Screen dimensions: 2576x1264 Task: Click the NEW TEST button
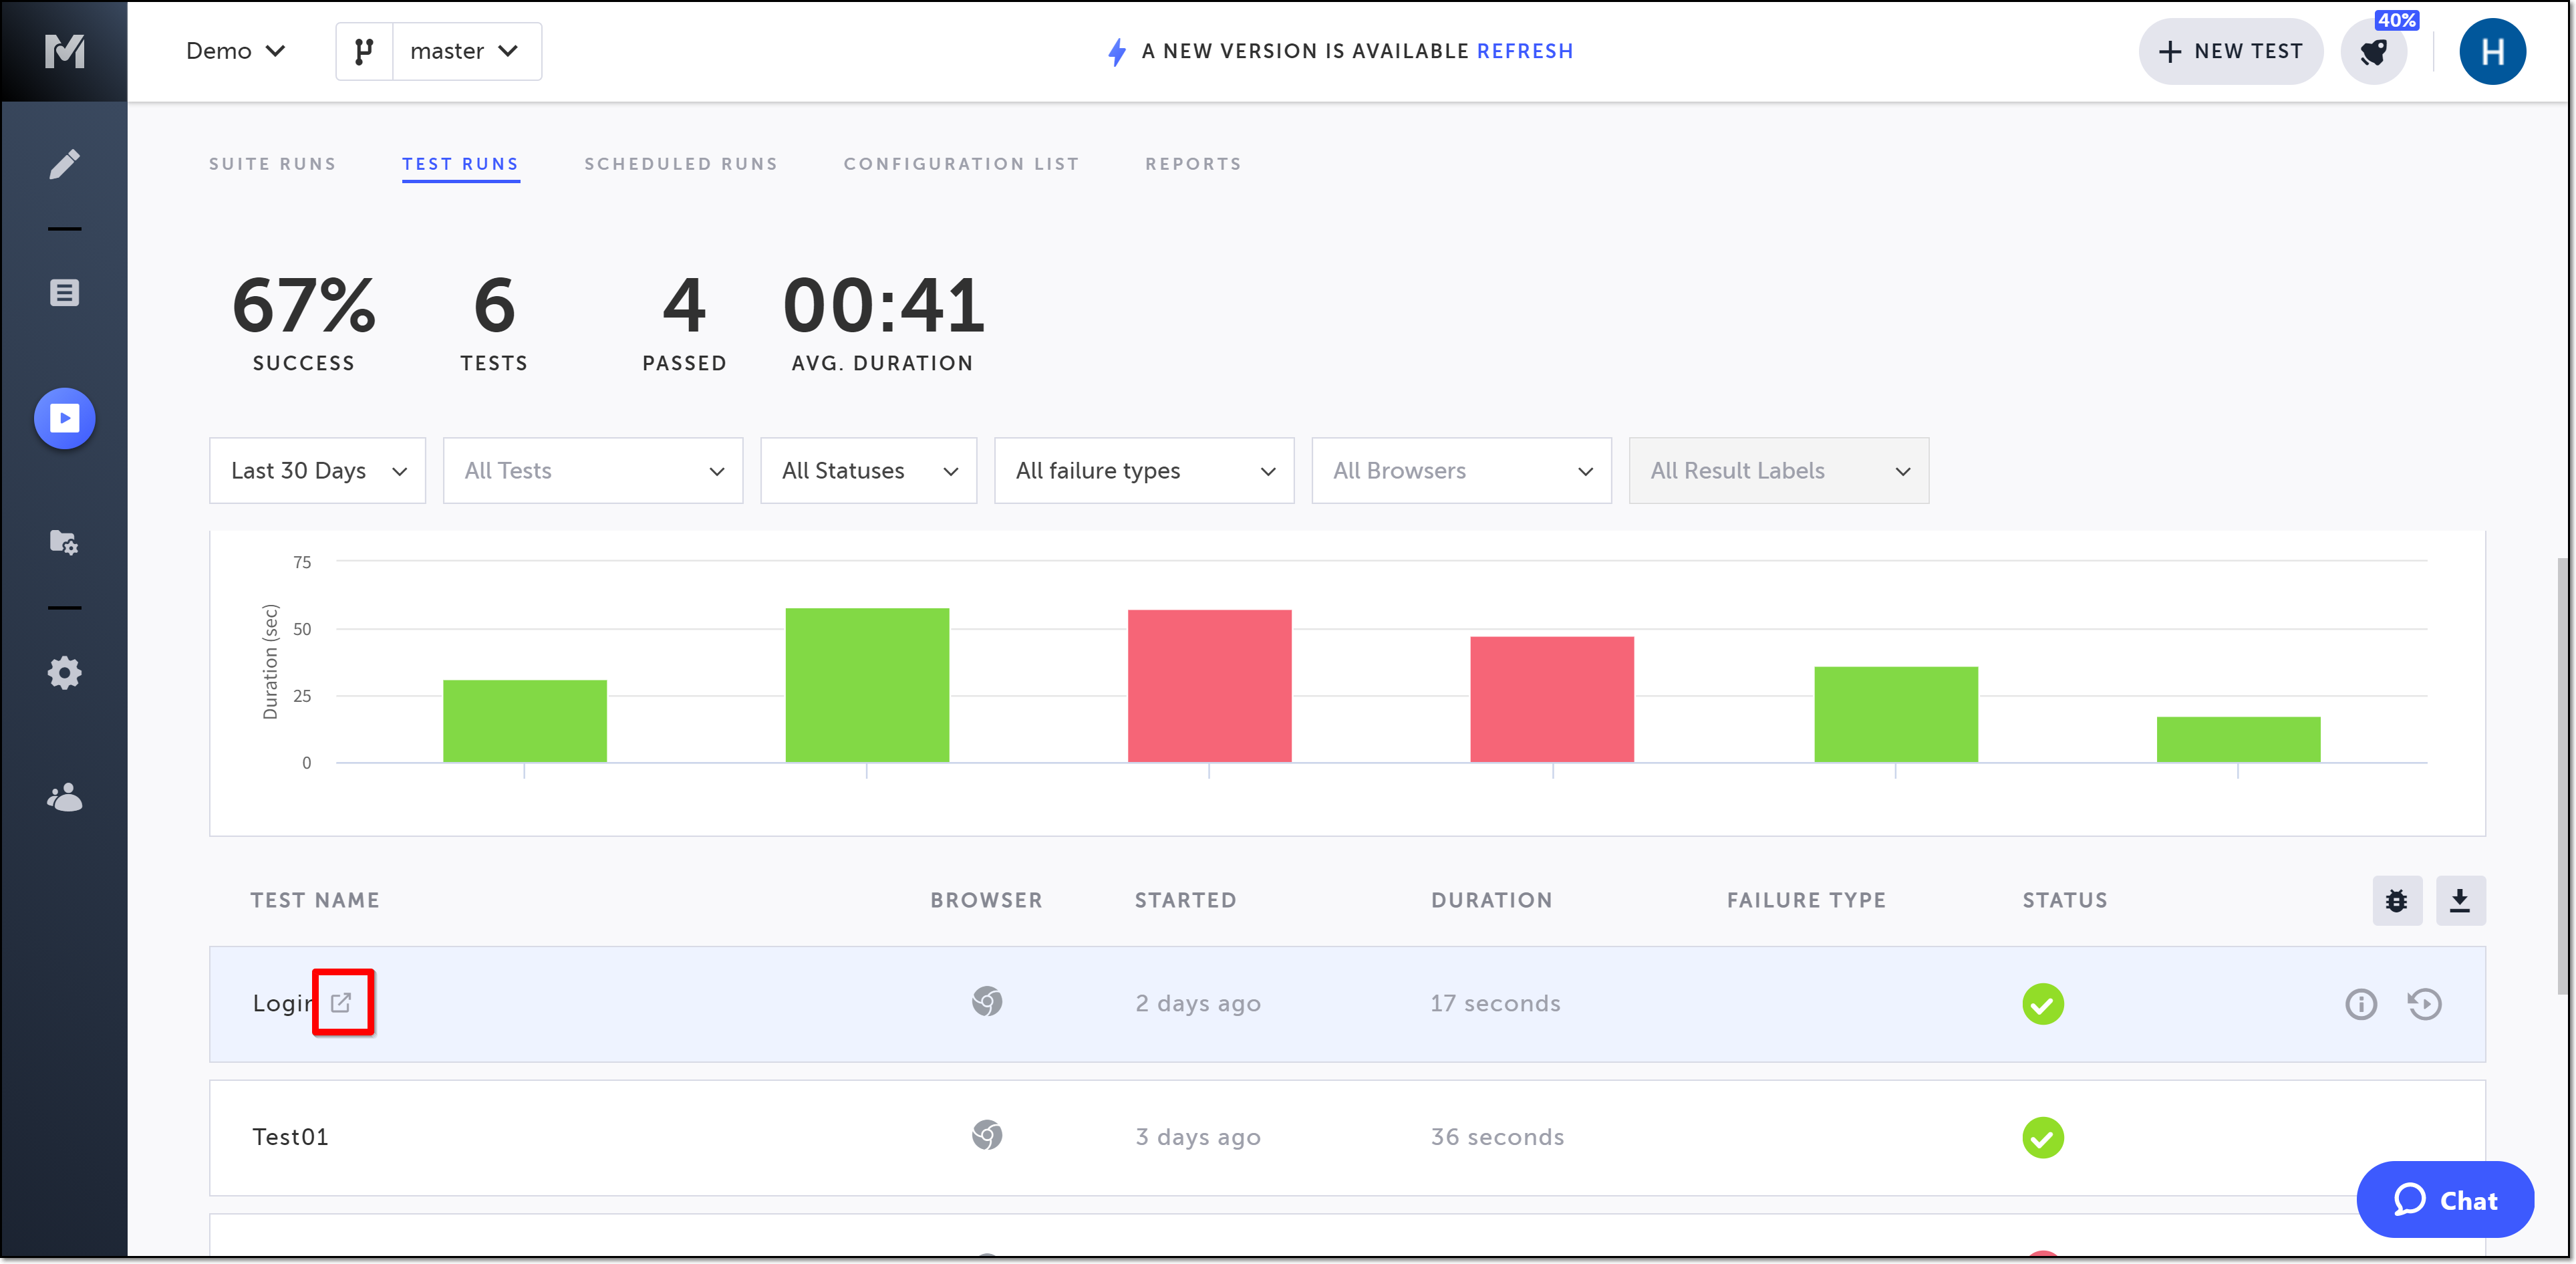(x=2230, y=52)
